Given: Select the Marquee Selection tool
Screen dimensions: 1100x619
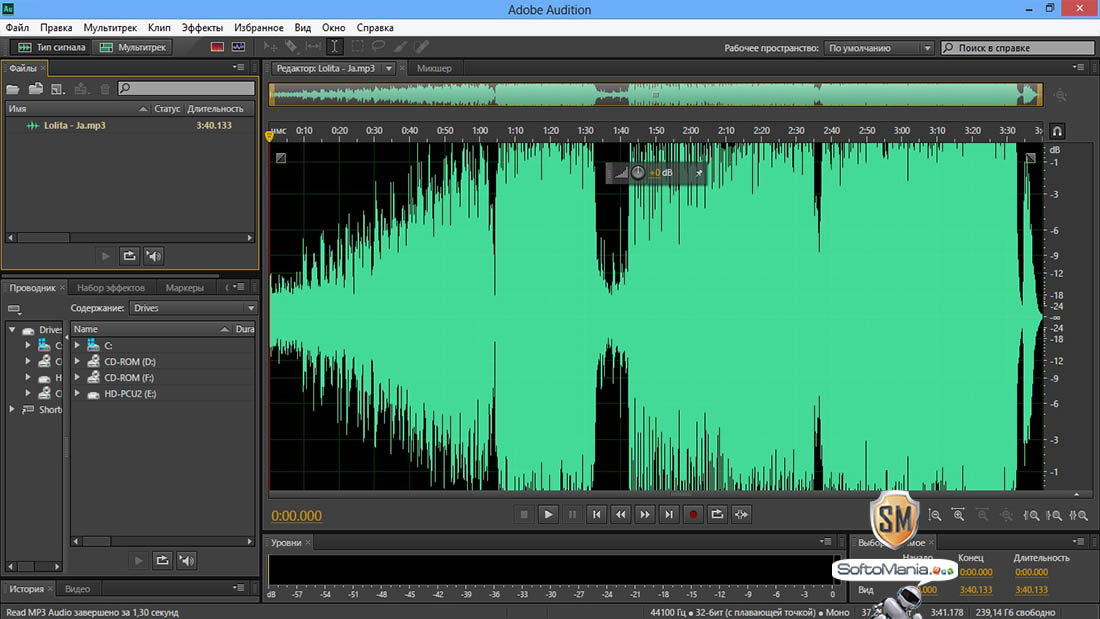Looking at the screenshot, I should 357,47.
